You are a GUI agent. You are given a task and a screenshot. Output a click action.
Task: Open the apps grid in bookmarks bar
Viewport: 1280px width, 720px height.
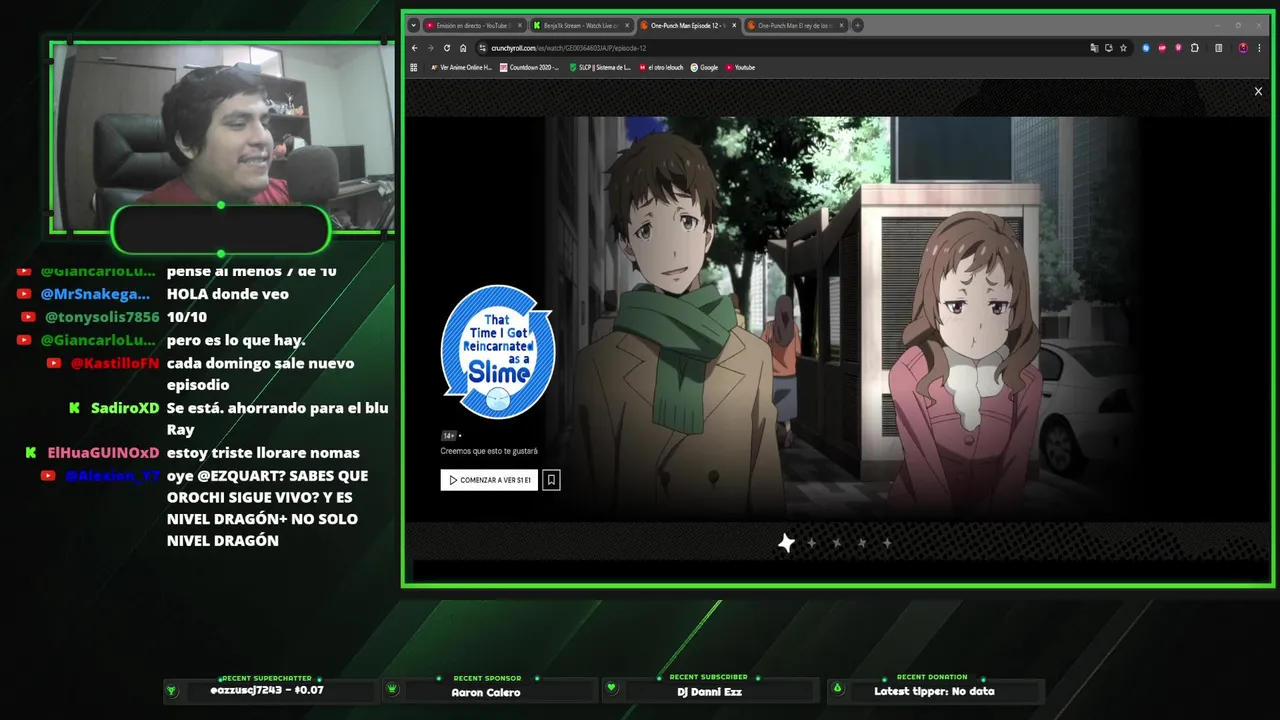414,68
